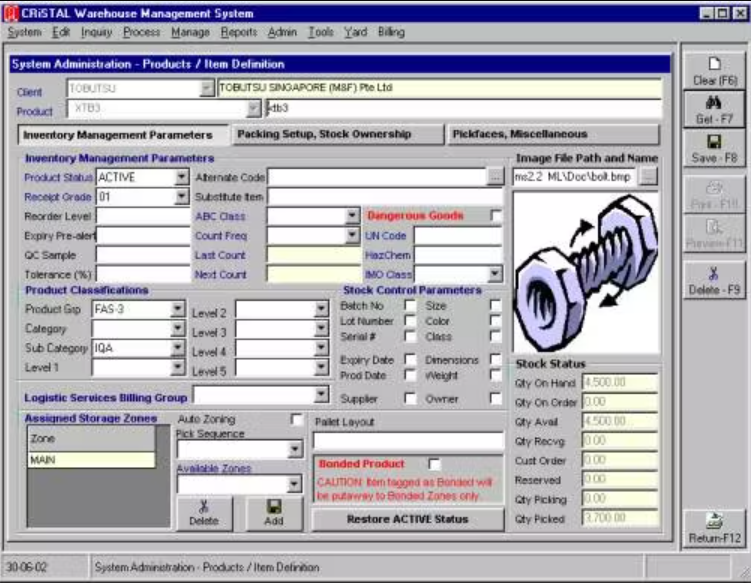Click the greyed Print F10 printer icon

714,188
